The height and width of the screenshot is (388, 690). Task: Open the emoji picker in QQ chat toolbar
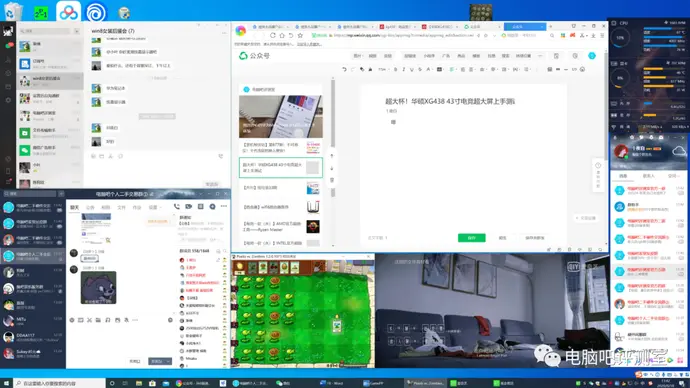point(72,320)
